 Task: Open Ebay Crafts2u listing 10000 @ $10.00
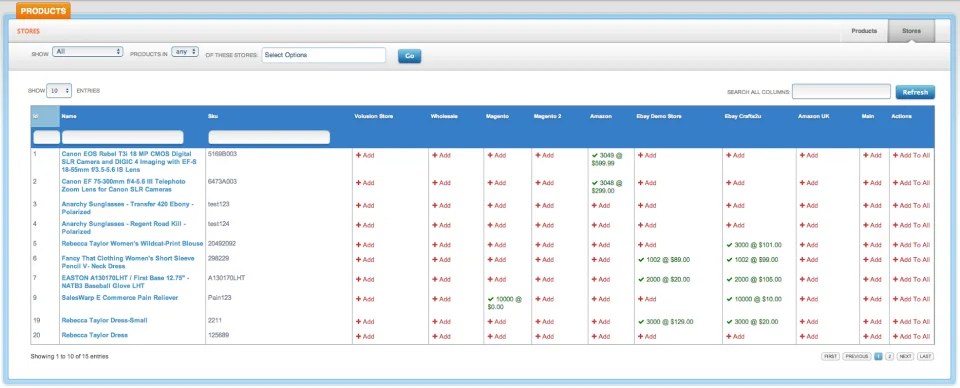point(754,299)
